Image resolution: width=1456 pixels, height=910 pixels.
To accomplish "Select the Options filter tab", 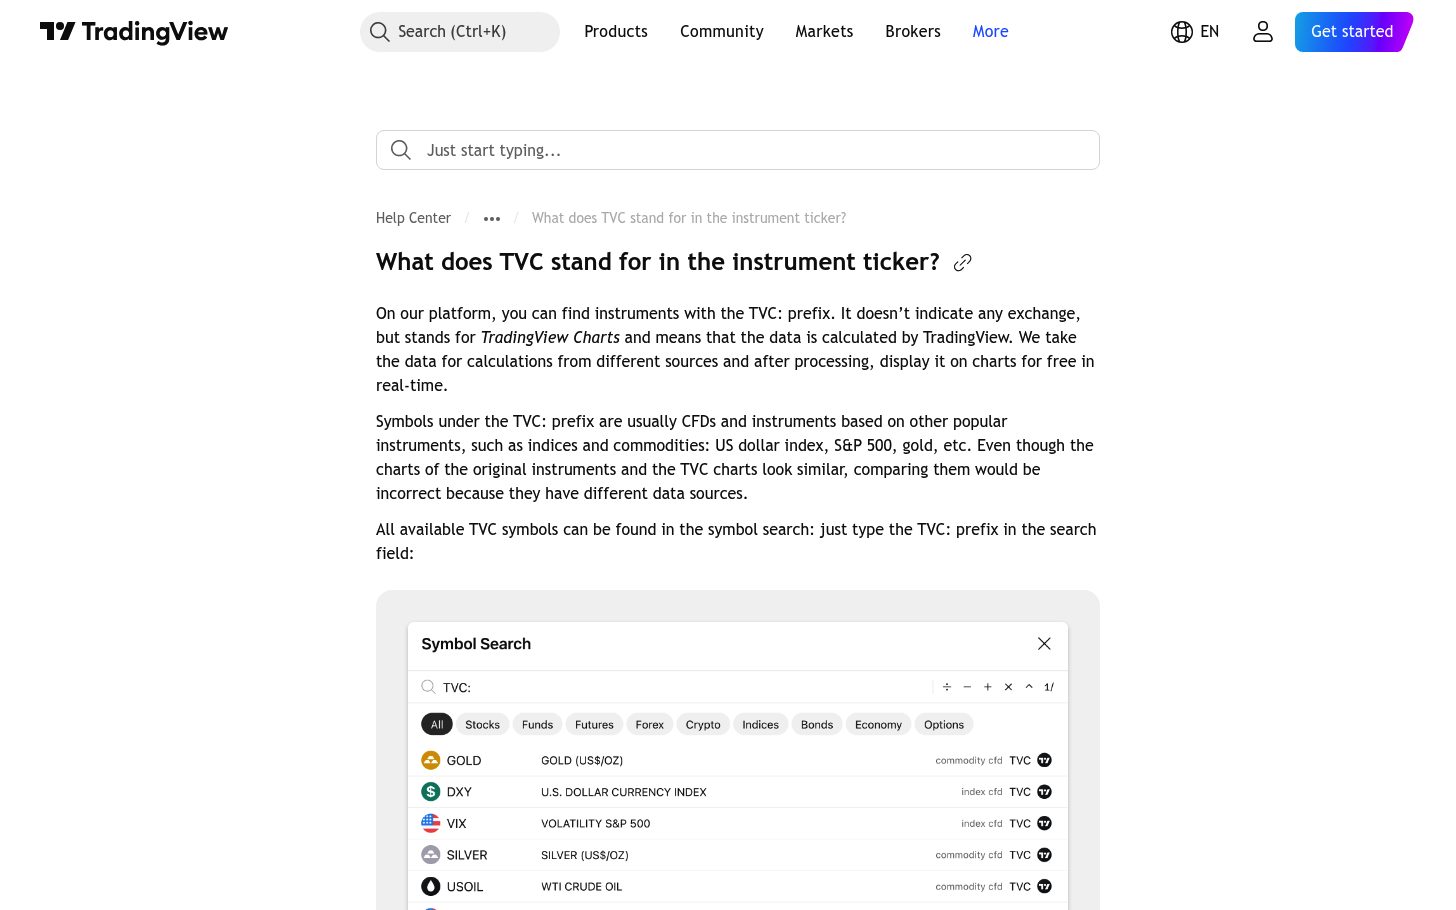I will tap(944, 725).
